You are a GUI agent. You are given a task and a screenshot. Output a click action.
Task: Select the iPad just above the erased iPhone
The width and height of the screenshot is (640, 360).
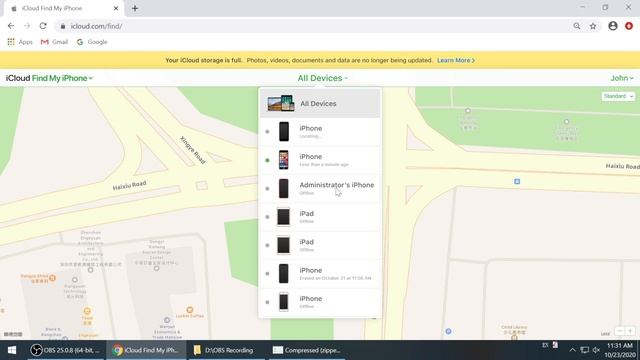(x=320, y=245)
